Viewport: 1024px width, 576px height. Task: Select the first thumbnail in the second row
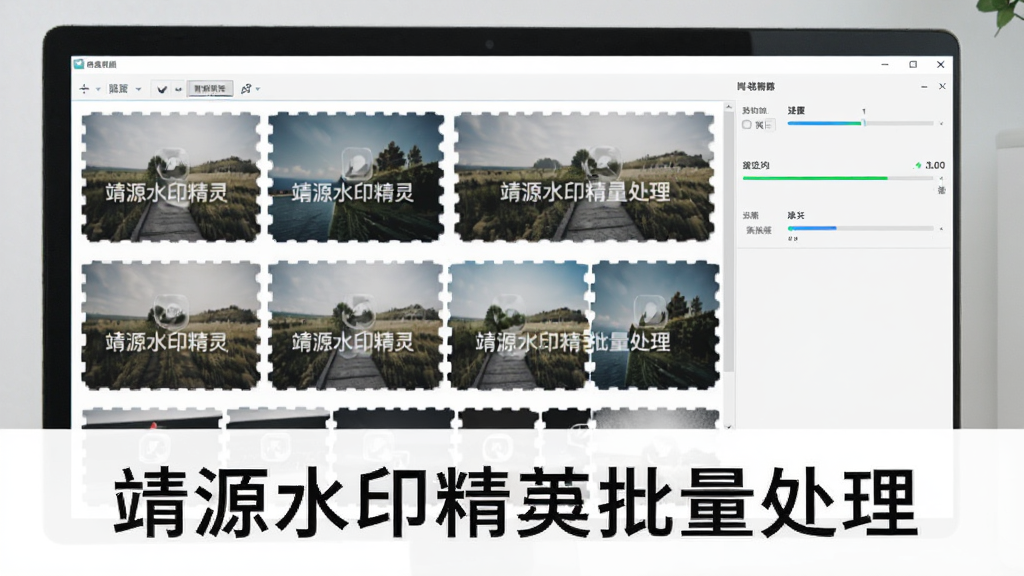(171, 325)
